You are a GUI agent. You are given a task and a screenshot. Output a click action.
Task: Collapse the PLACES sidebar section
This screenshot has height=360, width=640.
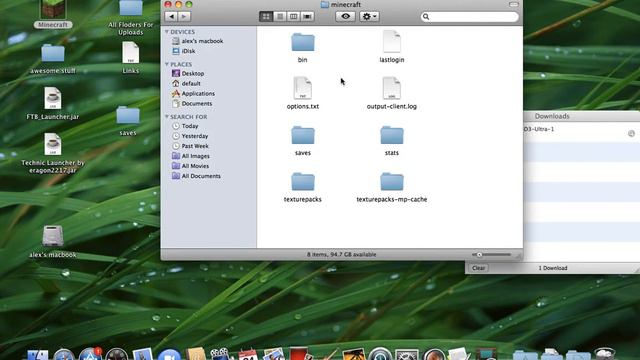(x=167, y=64)
